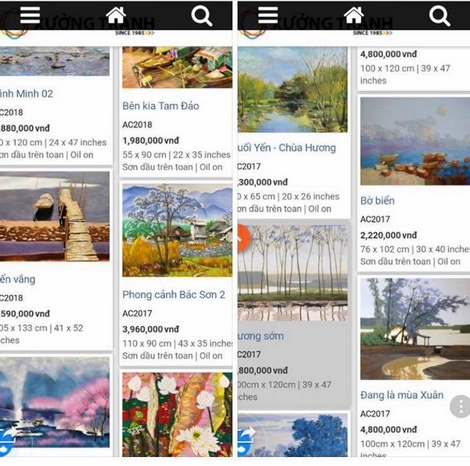This screenshot has width=470, height=466.
Task: View tall trees Sương sớm painting thumbnail
Action: 293,273
